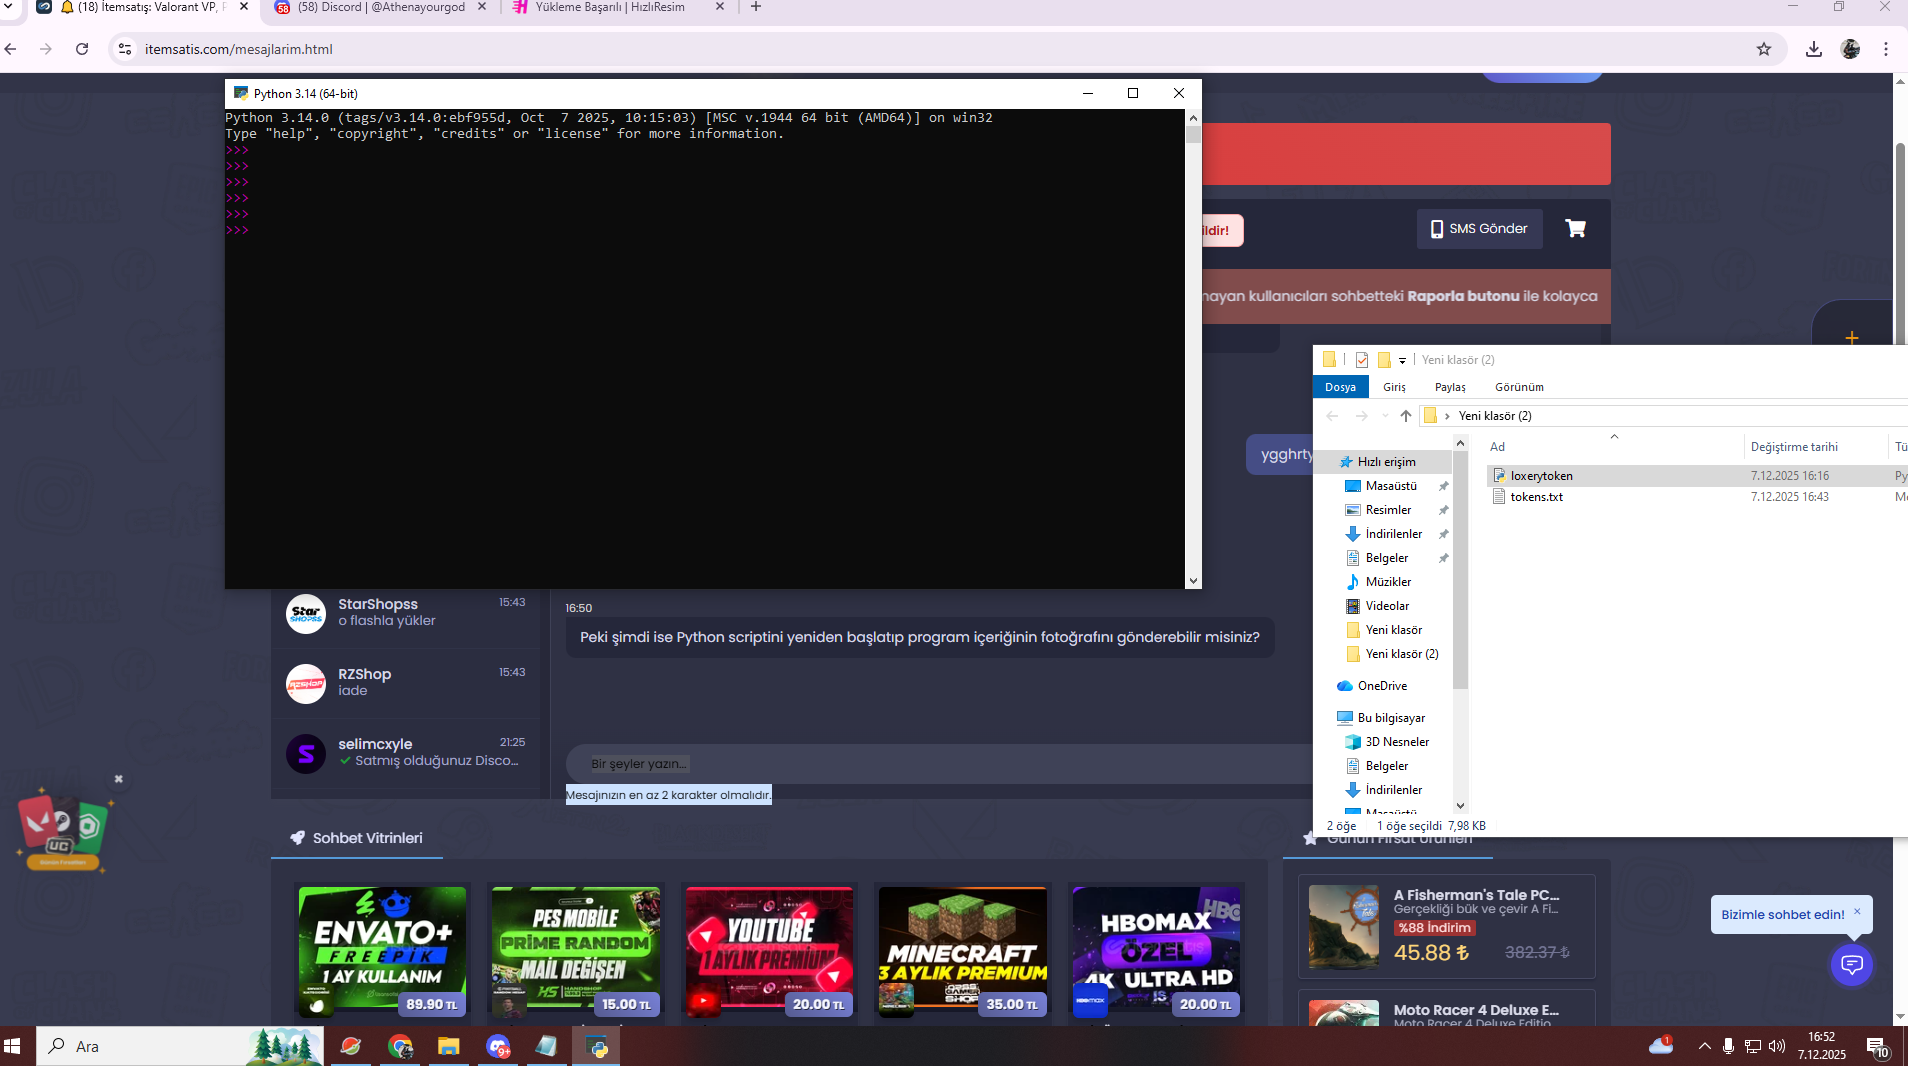Click the microphone tray icon
This screenshot has width=1908, height=1066.
point(1728,1046)
